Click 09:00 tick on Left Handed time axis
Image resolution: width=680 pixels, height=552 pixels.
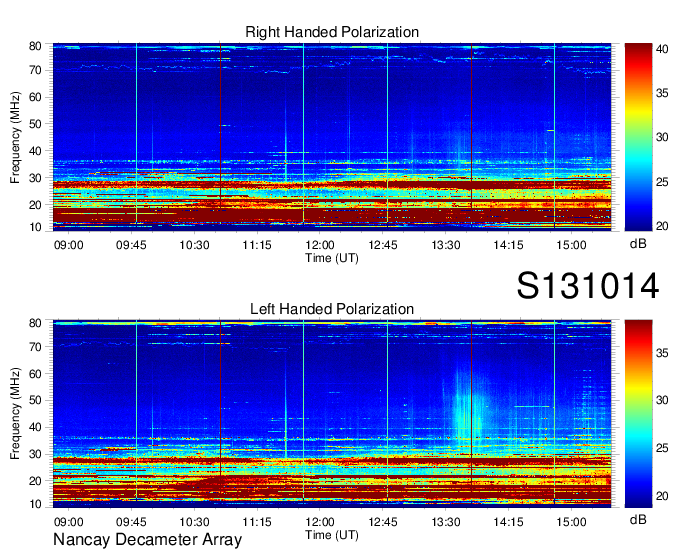[69, 521]
